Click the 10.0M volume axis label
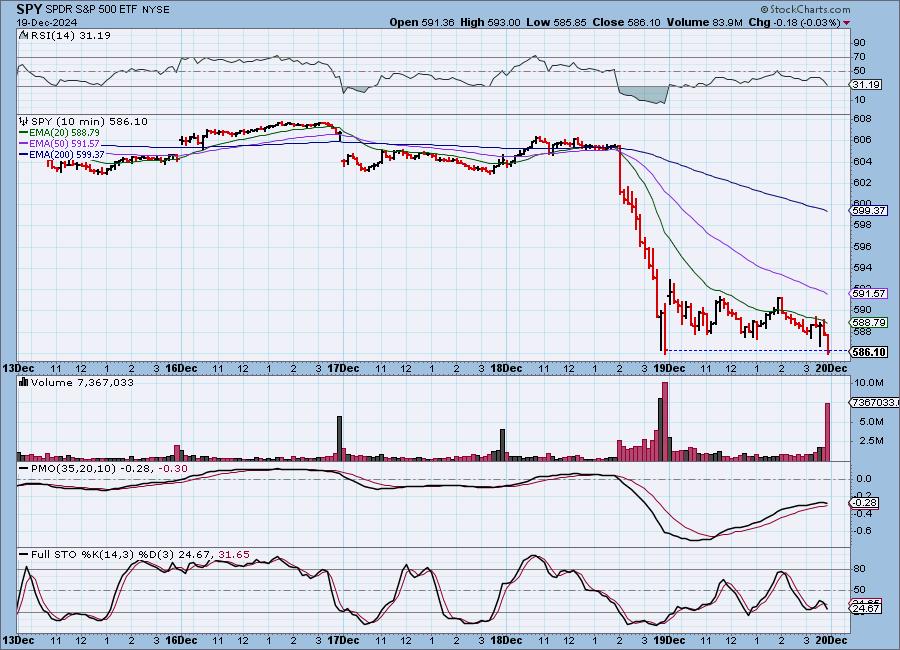This screenshot has width=900, height=650. coord(869,382)
